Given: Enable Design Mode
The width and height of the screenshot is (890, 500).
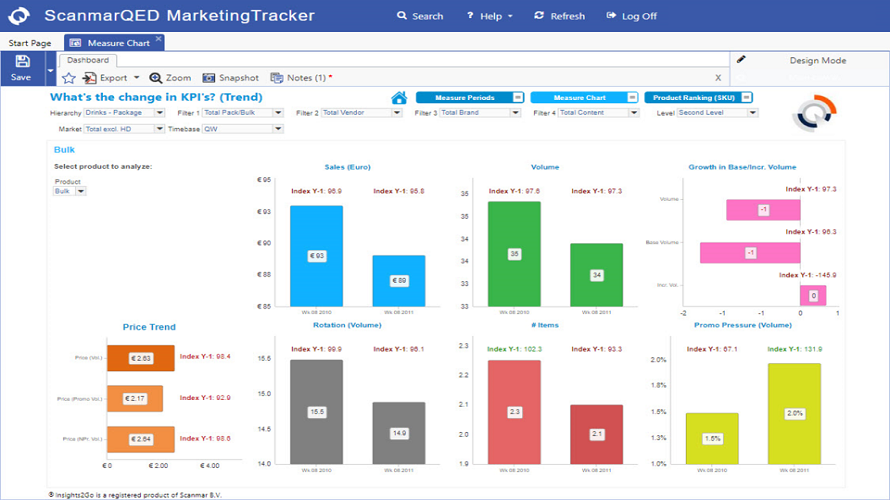Looking at the screenshot, I should click(x=817, y=60).
